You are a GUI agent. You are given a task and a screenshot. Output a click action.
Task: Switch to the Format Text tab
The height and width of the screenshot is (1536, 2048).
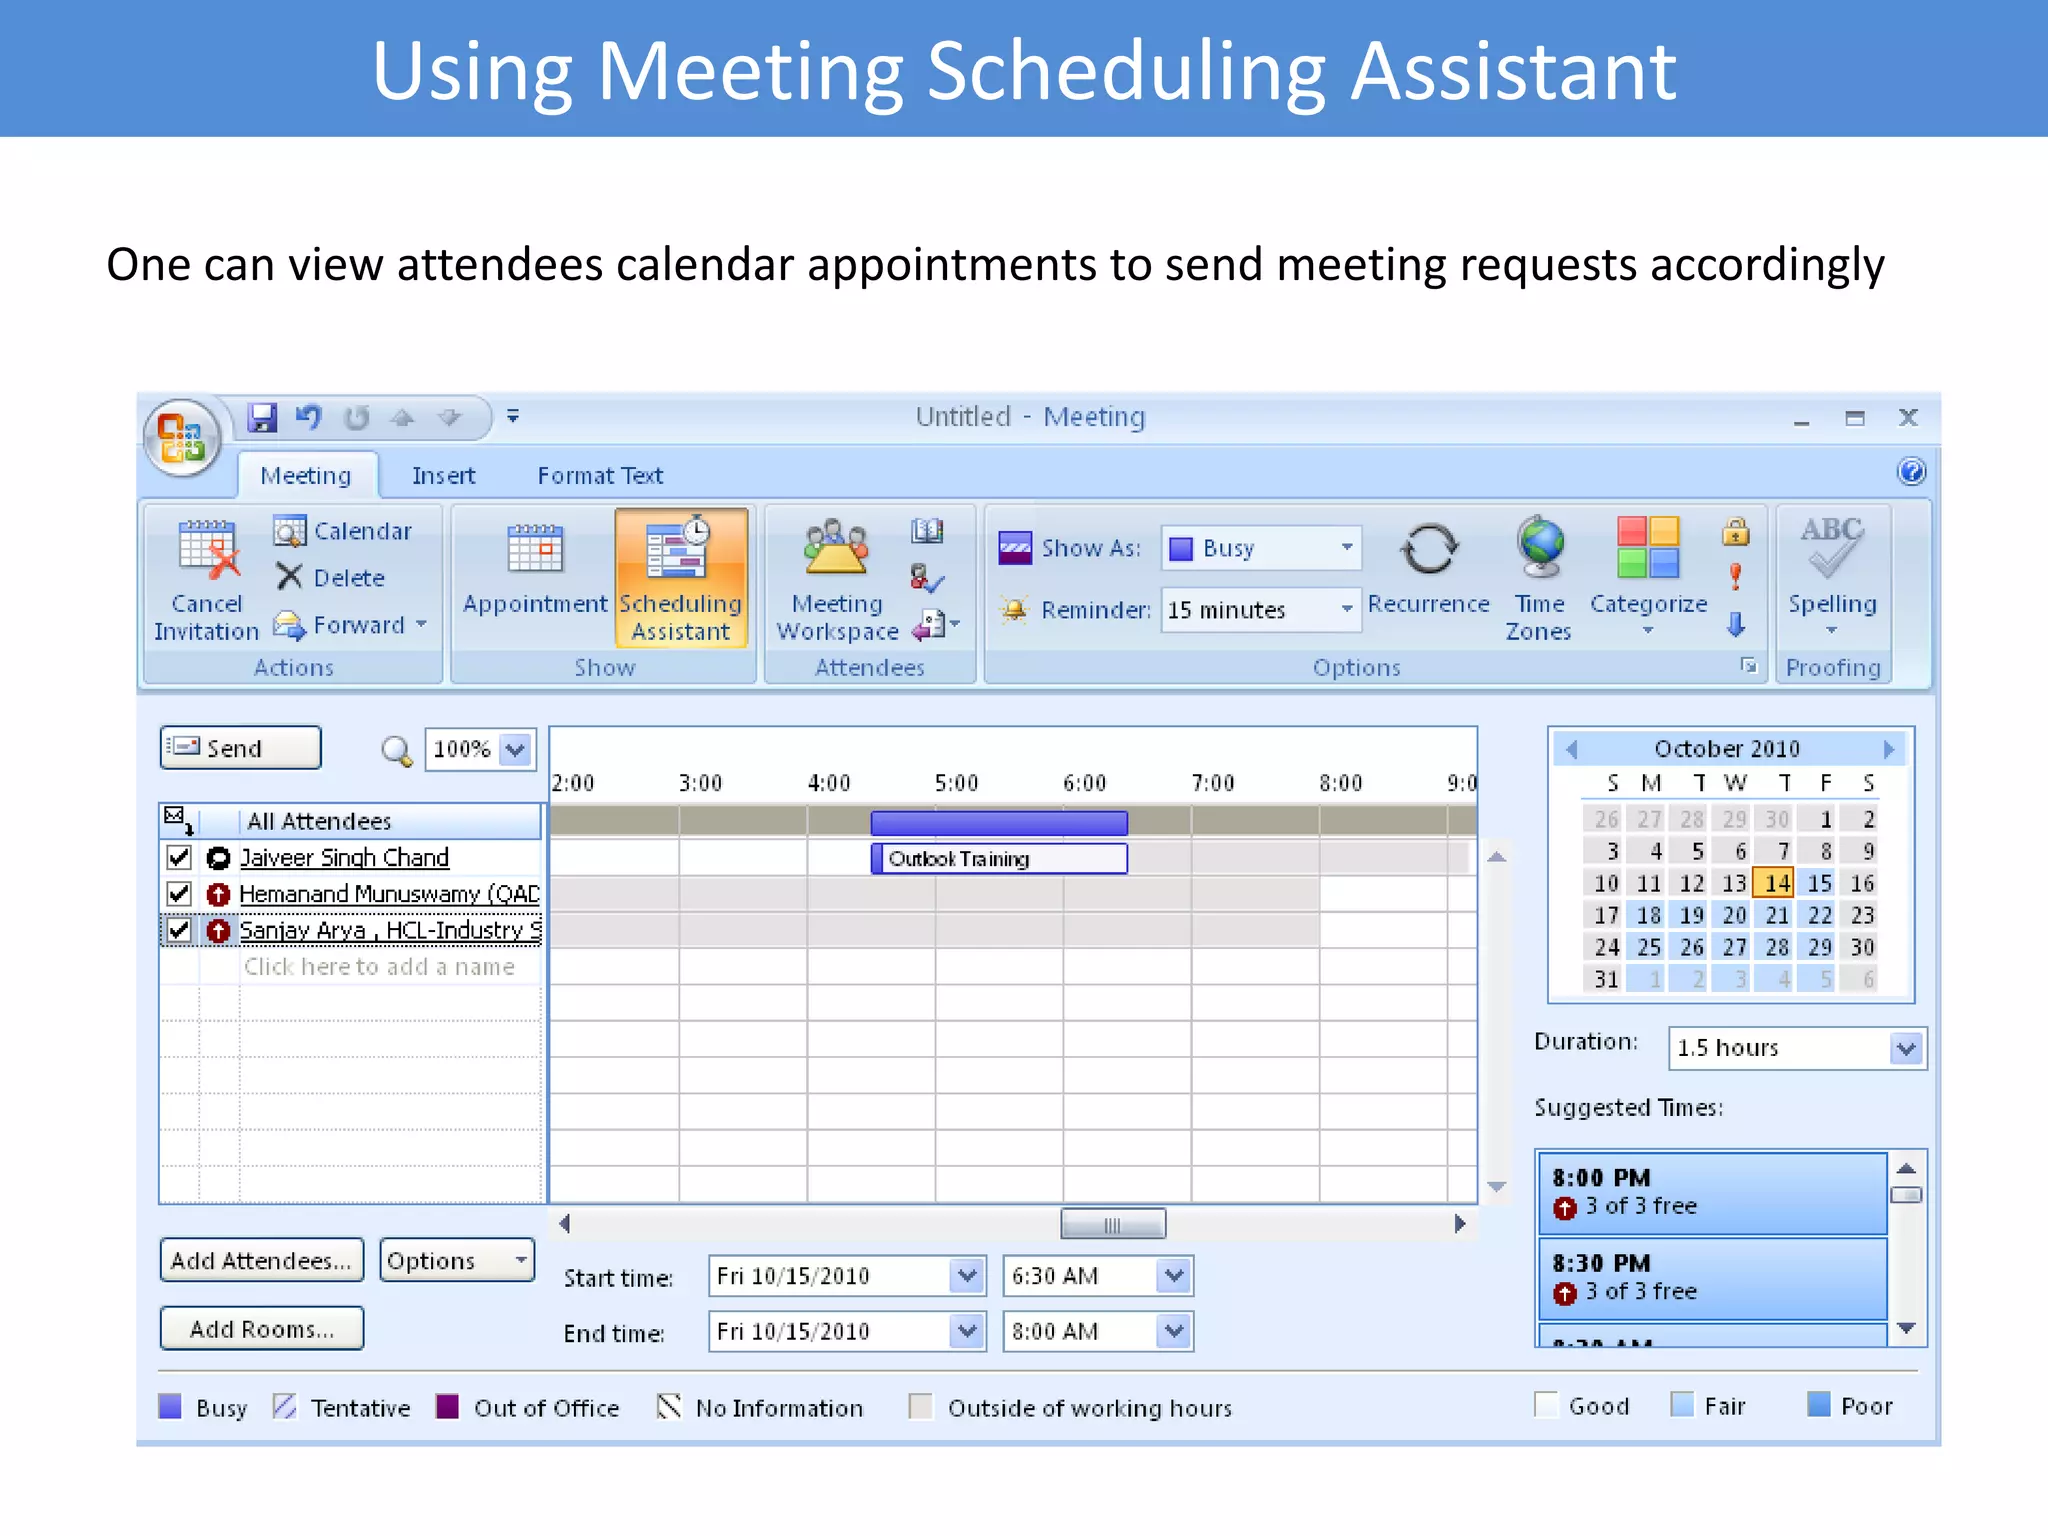click(x=600, y=476)
